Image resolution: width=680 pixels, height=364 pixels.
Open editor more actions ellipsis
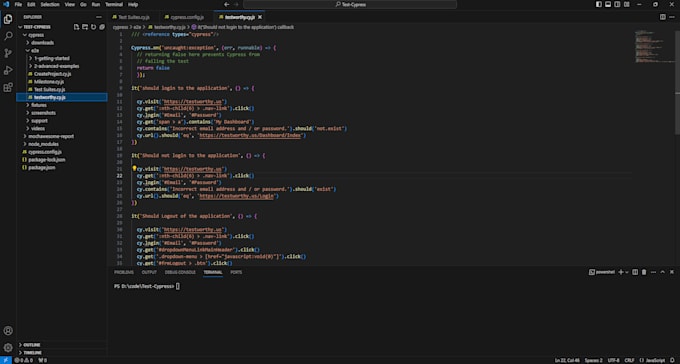click(672, 17)
